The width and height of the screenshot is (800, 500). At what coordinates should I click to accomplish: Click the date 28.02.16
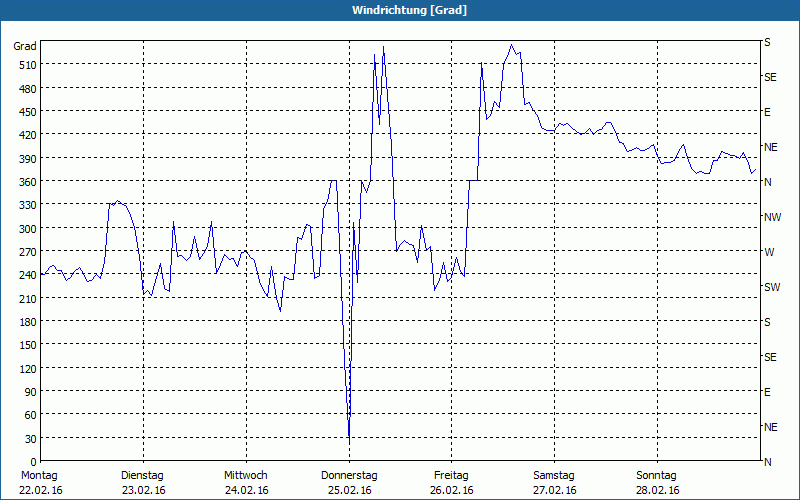point(658,490)
